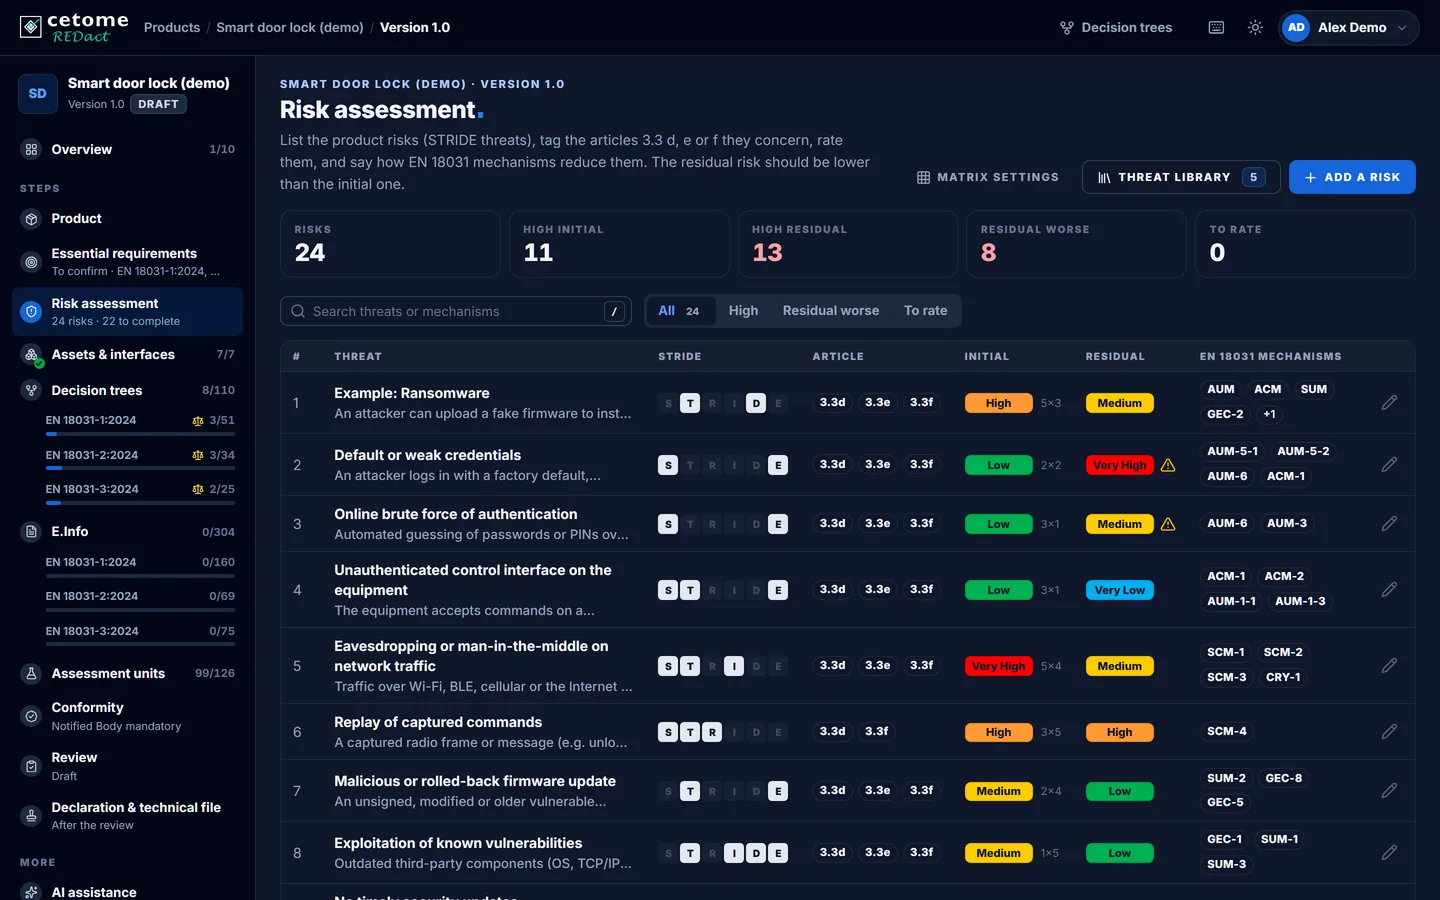Edit Exploitation of known vulnerabilities pencil icon

pyautogui.click(x=1389, y=852)
